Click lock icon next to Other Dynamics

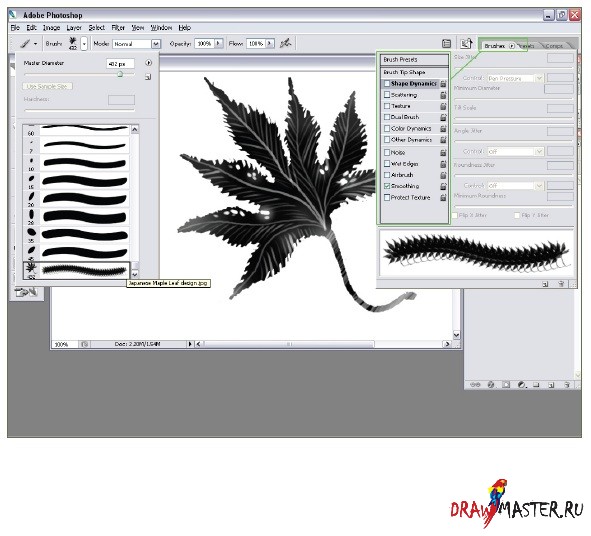pos(443,140)
